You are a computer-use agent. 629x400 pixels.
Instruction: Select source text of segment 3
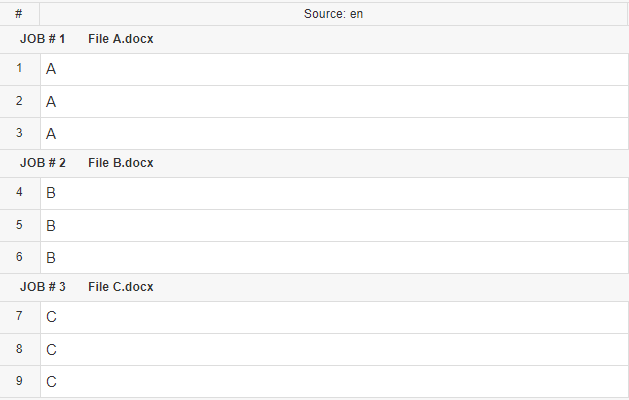pos(51,133)
